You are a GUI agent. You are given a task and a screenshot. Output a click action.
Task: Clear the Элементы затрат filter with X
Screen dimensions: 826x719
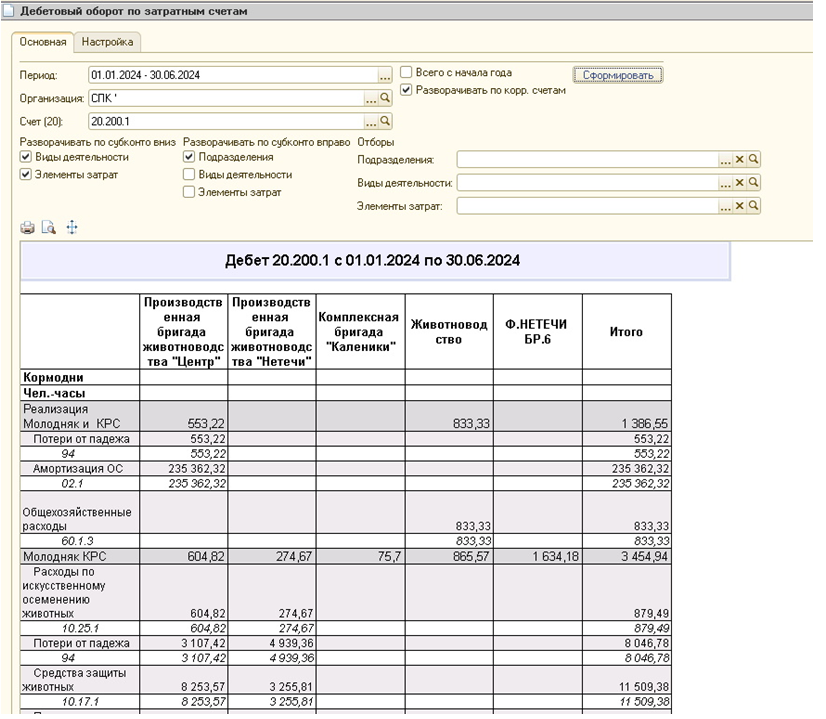click(x=740, y=205)
